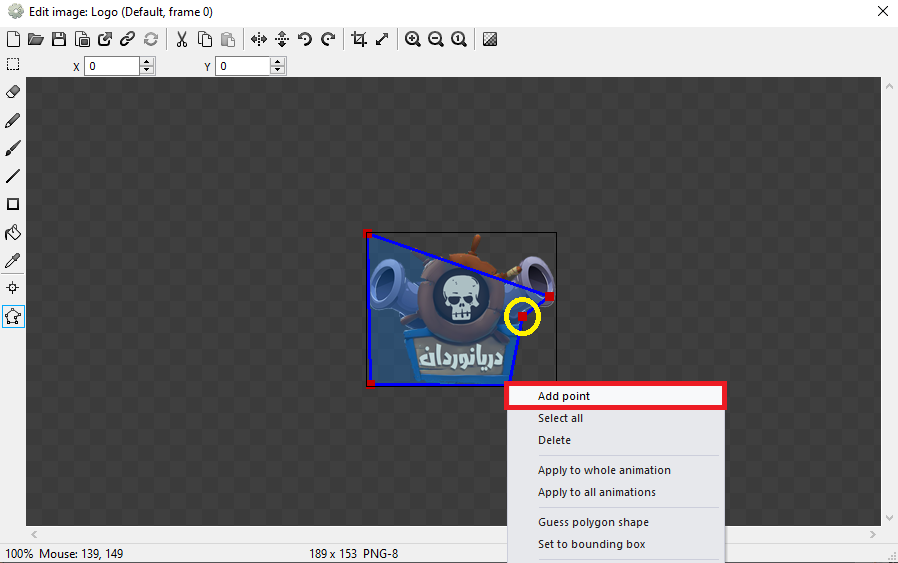This screenshot has height=563, width=898.
Task: Select the Rectangle shape tool
Action: (x=13, y=204)
